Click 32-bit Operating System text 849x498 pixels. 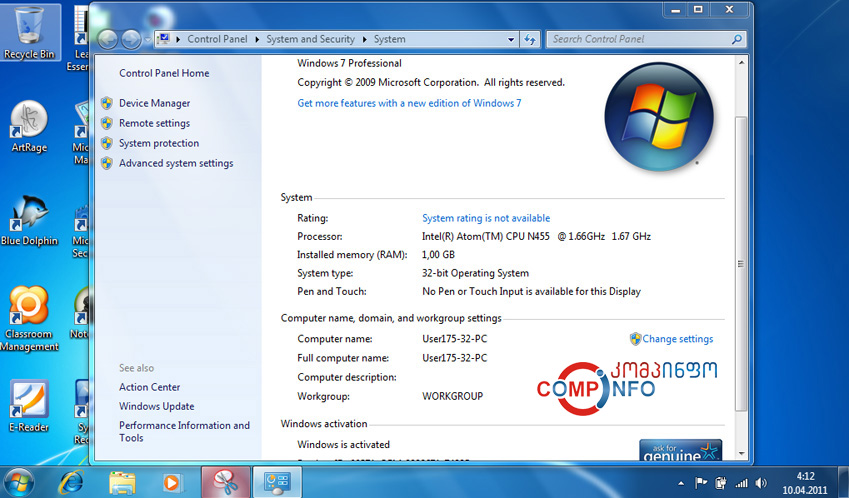click(475, 273)
